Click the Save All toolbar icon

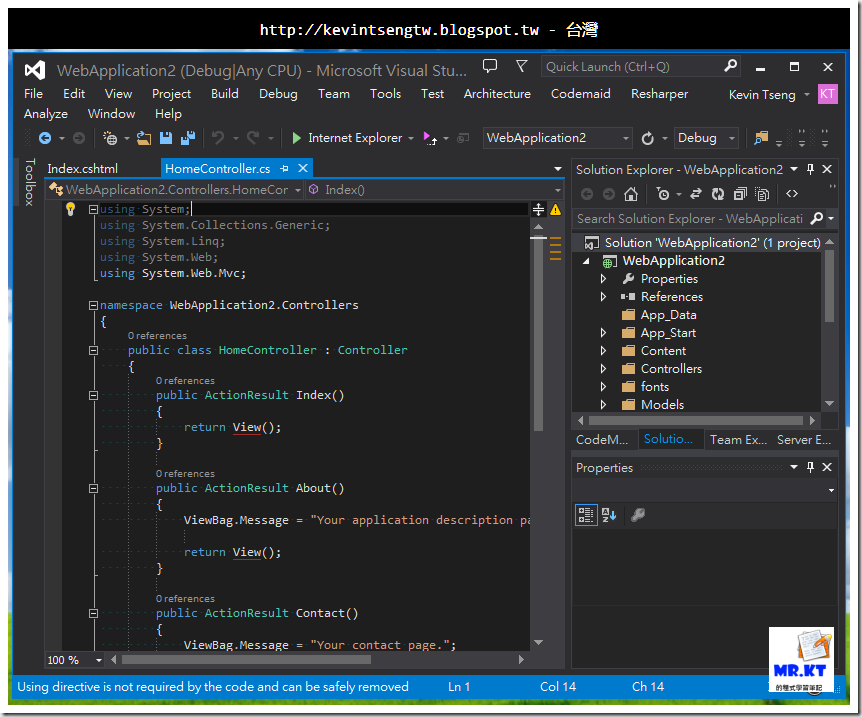coord(188,138)
